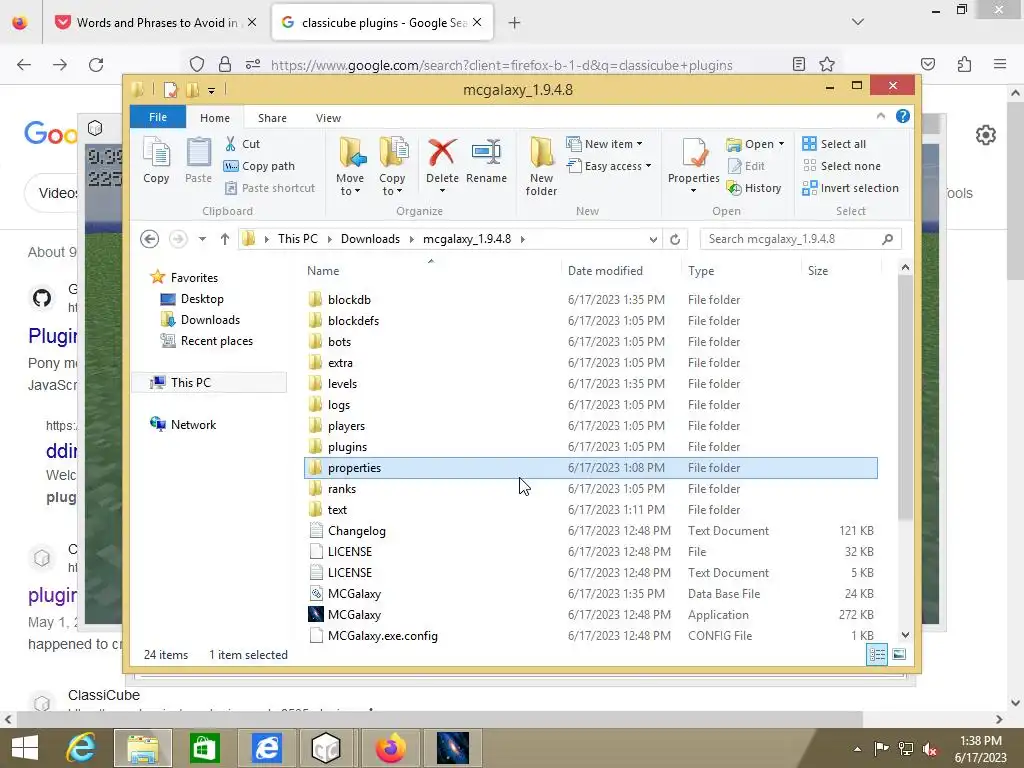Click the Explorer Help question mark icon

point(903,116)
